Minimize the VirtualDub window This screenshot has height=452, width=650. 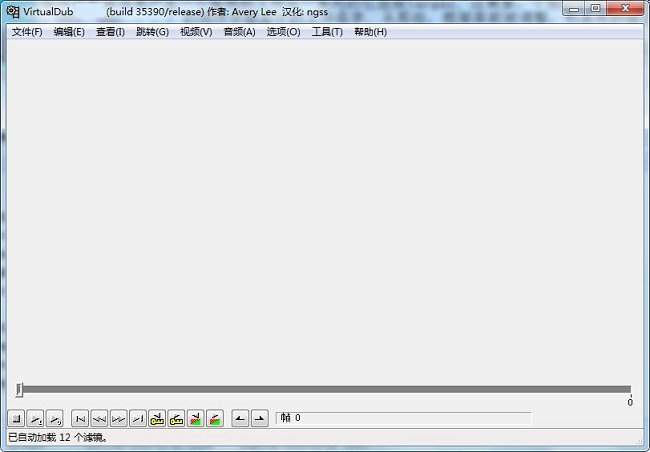(x=574, y=8)
